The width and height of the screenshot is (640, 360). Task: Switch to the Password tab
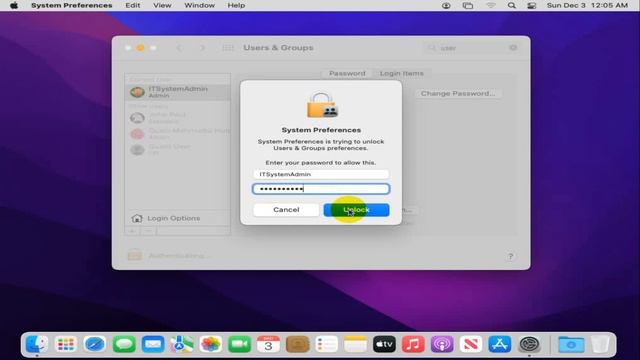347,73
